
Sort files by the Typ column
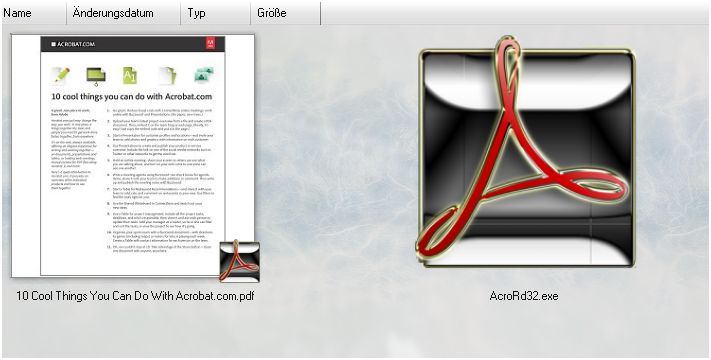pos(215,13)
